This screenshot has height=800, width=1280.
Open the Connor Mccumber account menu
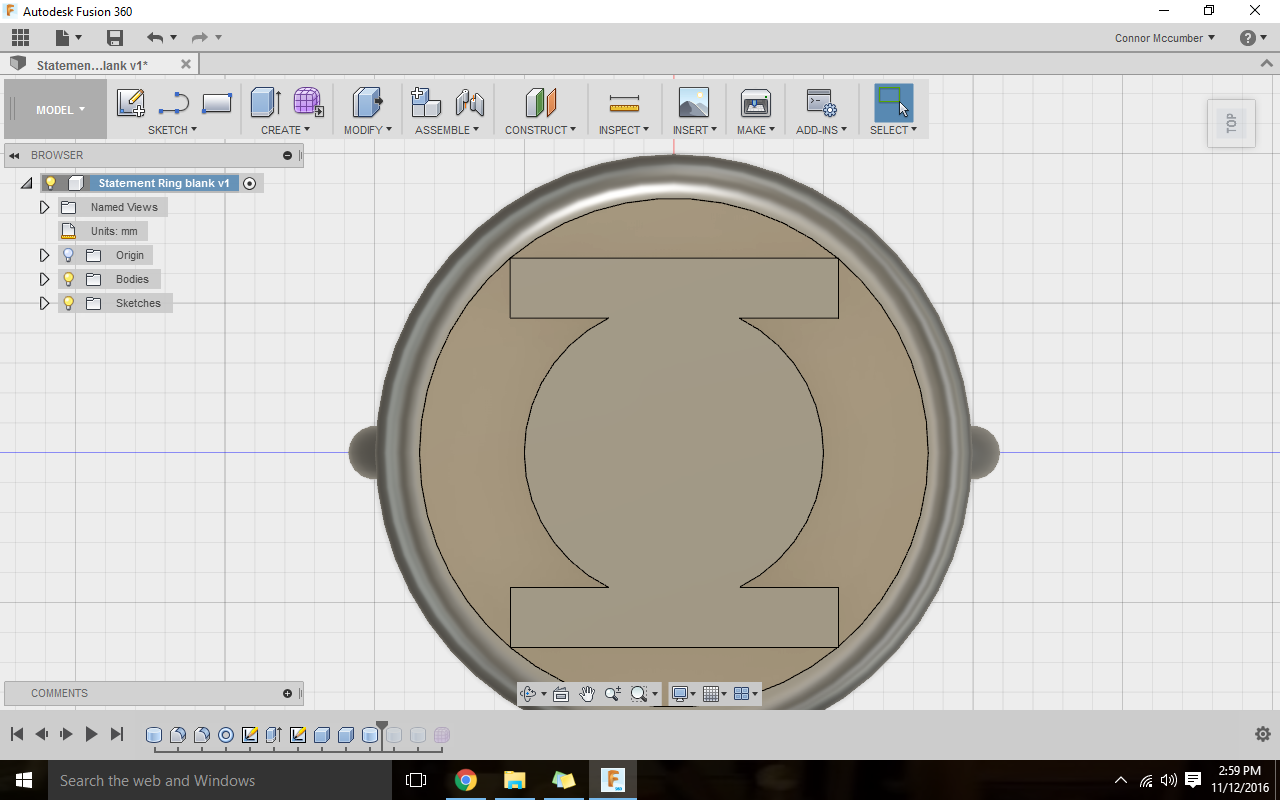click(x=1165, y=38)
